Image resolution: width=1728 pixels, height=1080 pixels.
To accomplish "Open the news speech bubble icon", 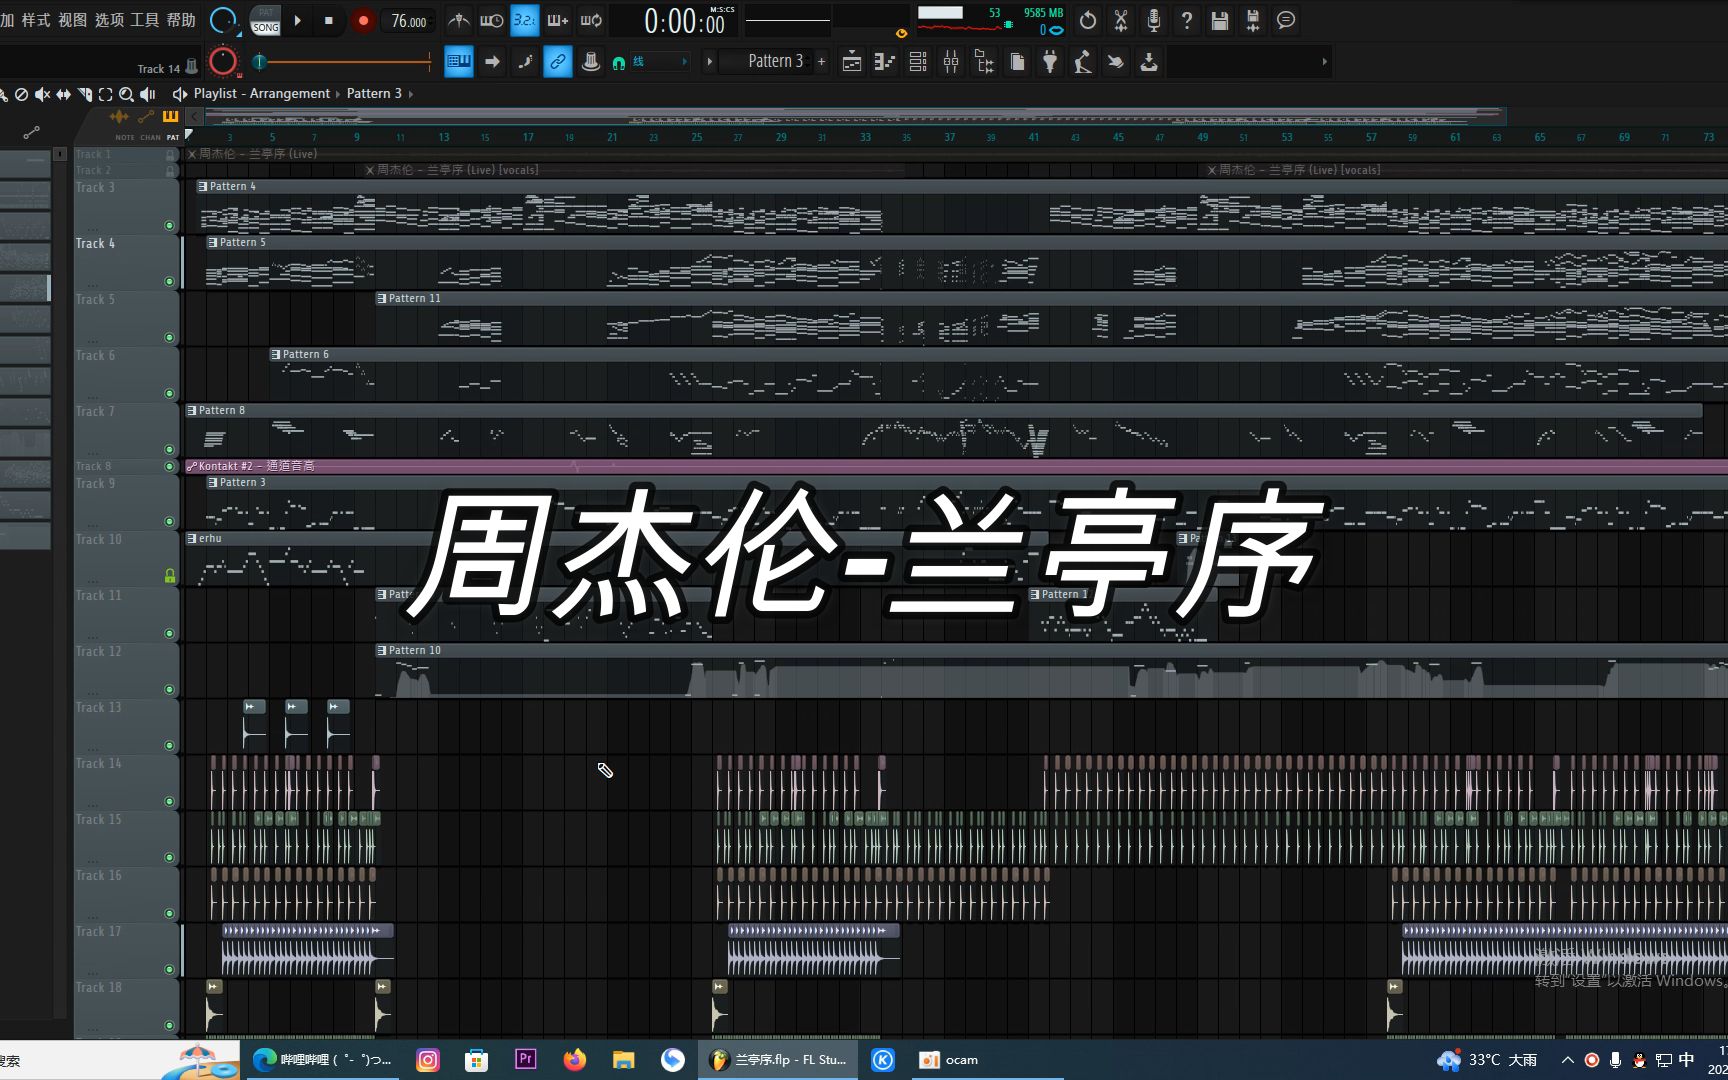I will pos(1286,20).
